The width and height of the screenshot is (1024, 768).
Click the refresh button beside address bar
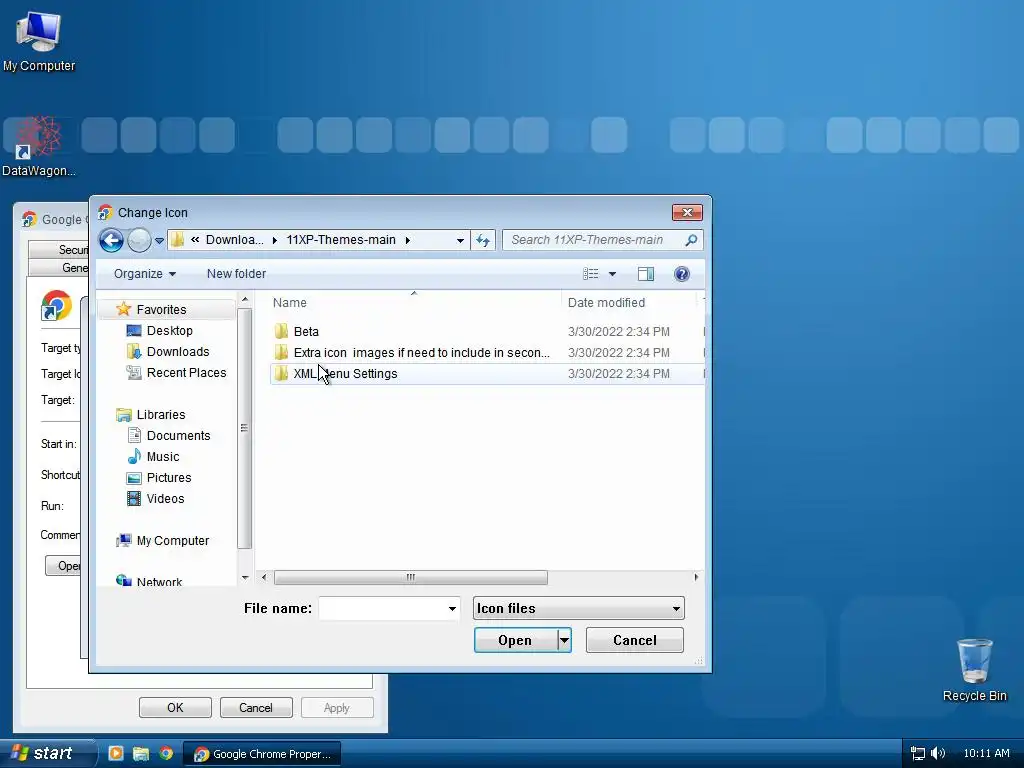click(x=483, y=240)
